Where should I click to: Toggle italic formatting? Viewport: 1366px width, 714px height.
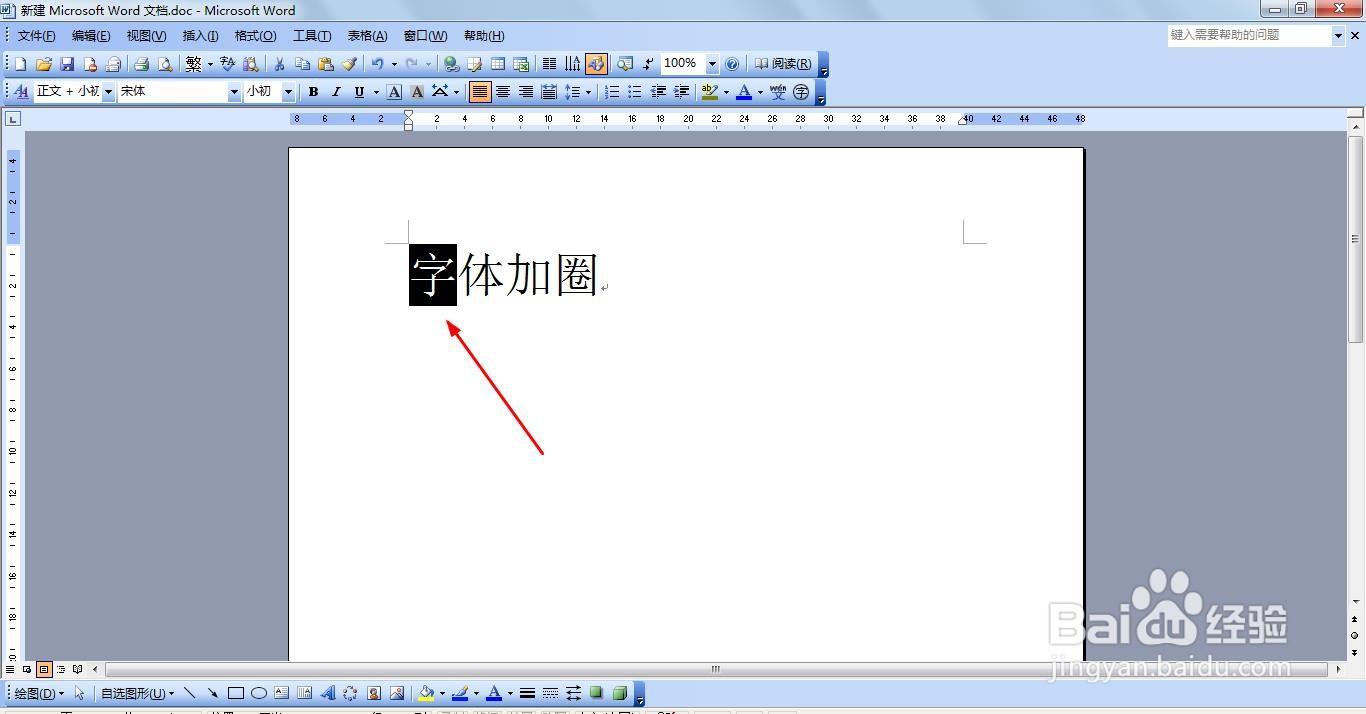click(335, 91)
